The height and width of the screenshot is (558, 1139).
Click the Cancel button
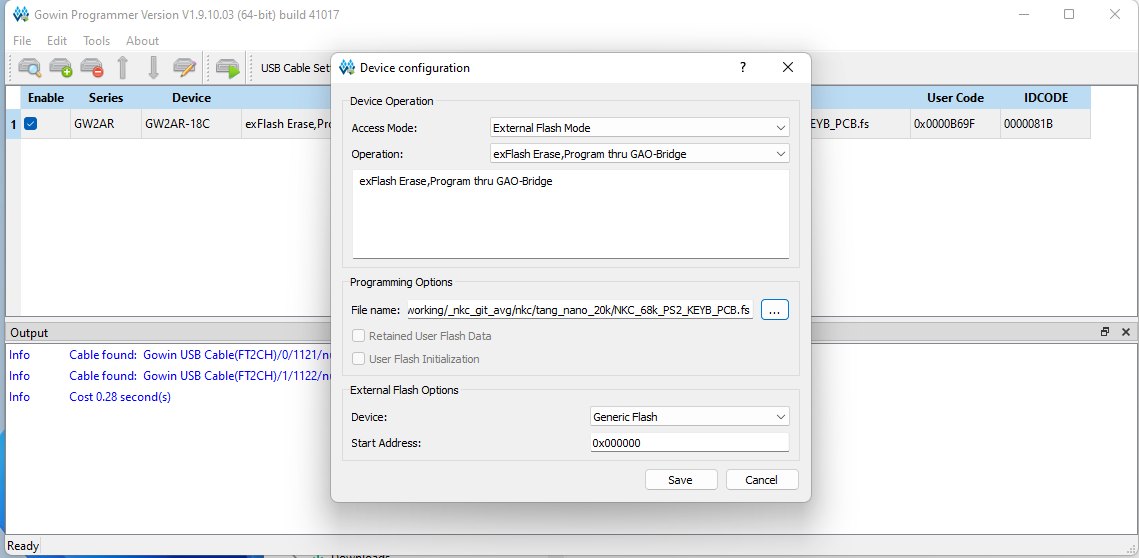tap(761, 480)
